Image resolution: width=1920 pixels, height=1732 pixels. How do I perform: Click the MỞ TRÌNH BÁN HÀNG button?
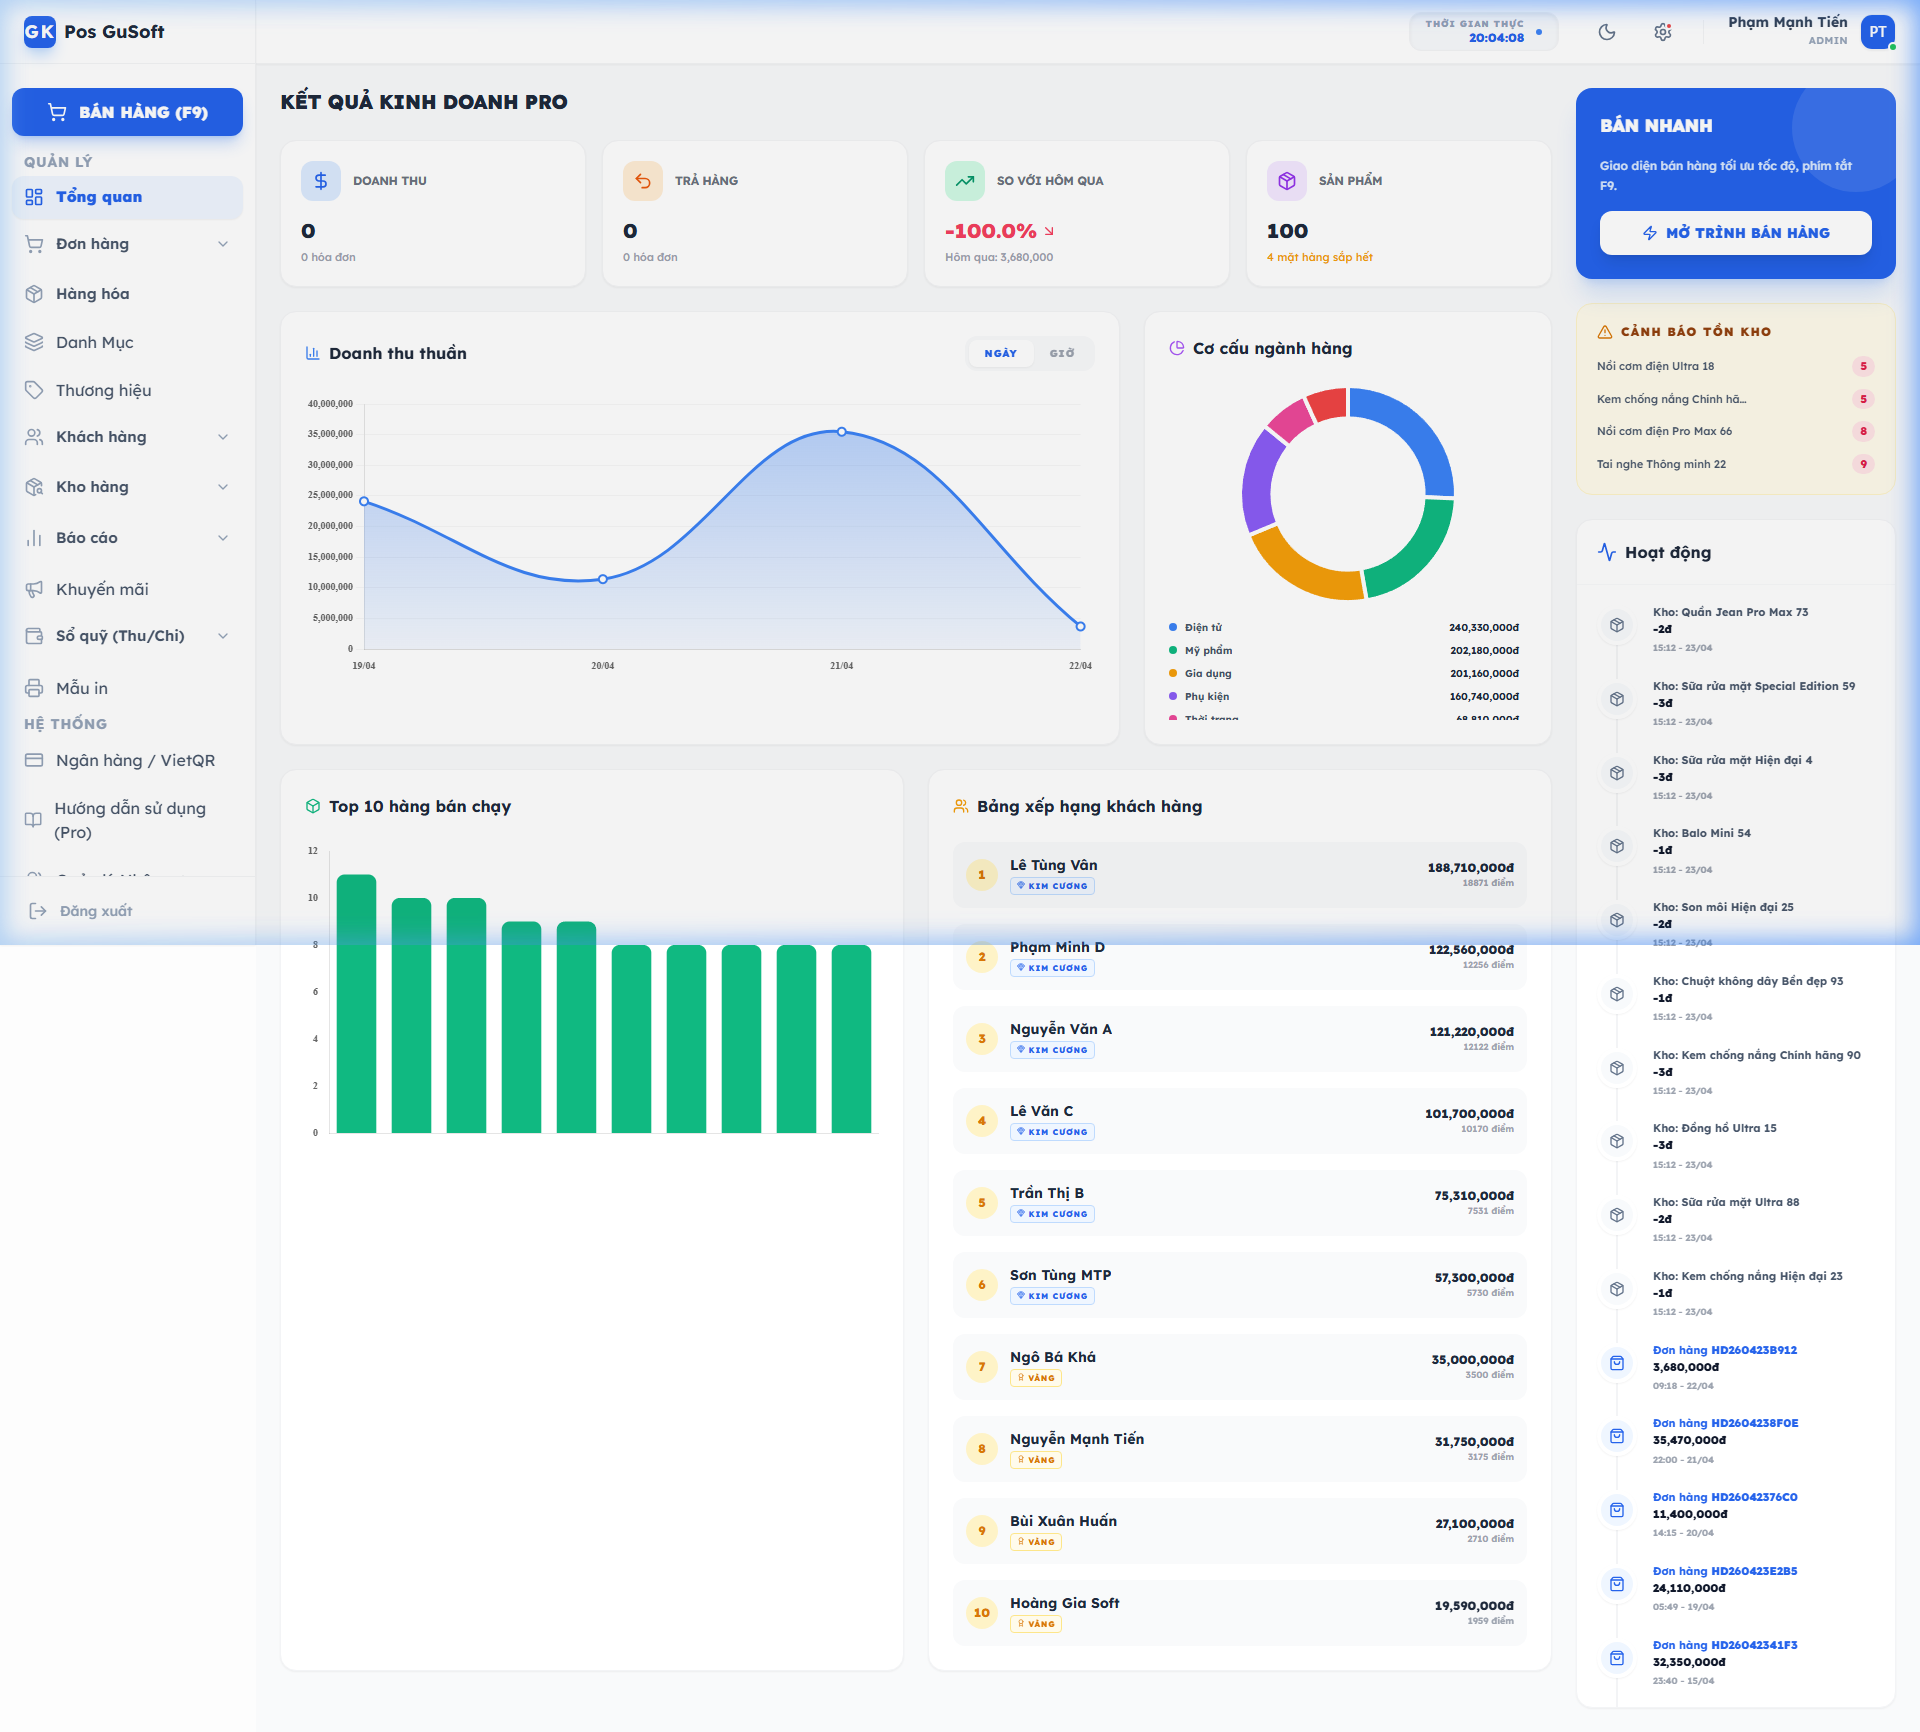1735,233
